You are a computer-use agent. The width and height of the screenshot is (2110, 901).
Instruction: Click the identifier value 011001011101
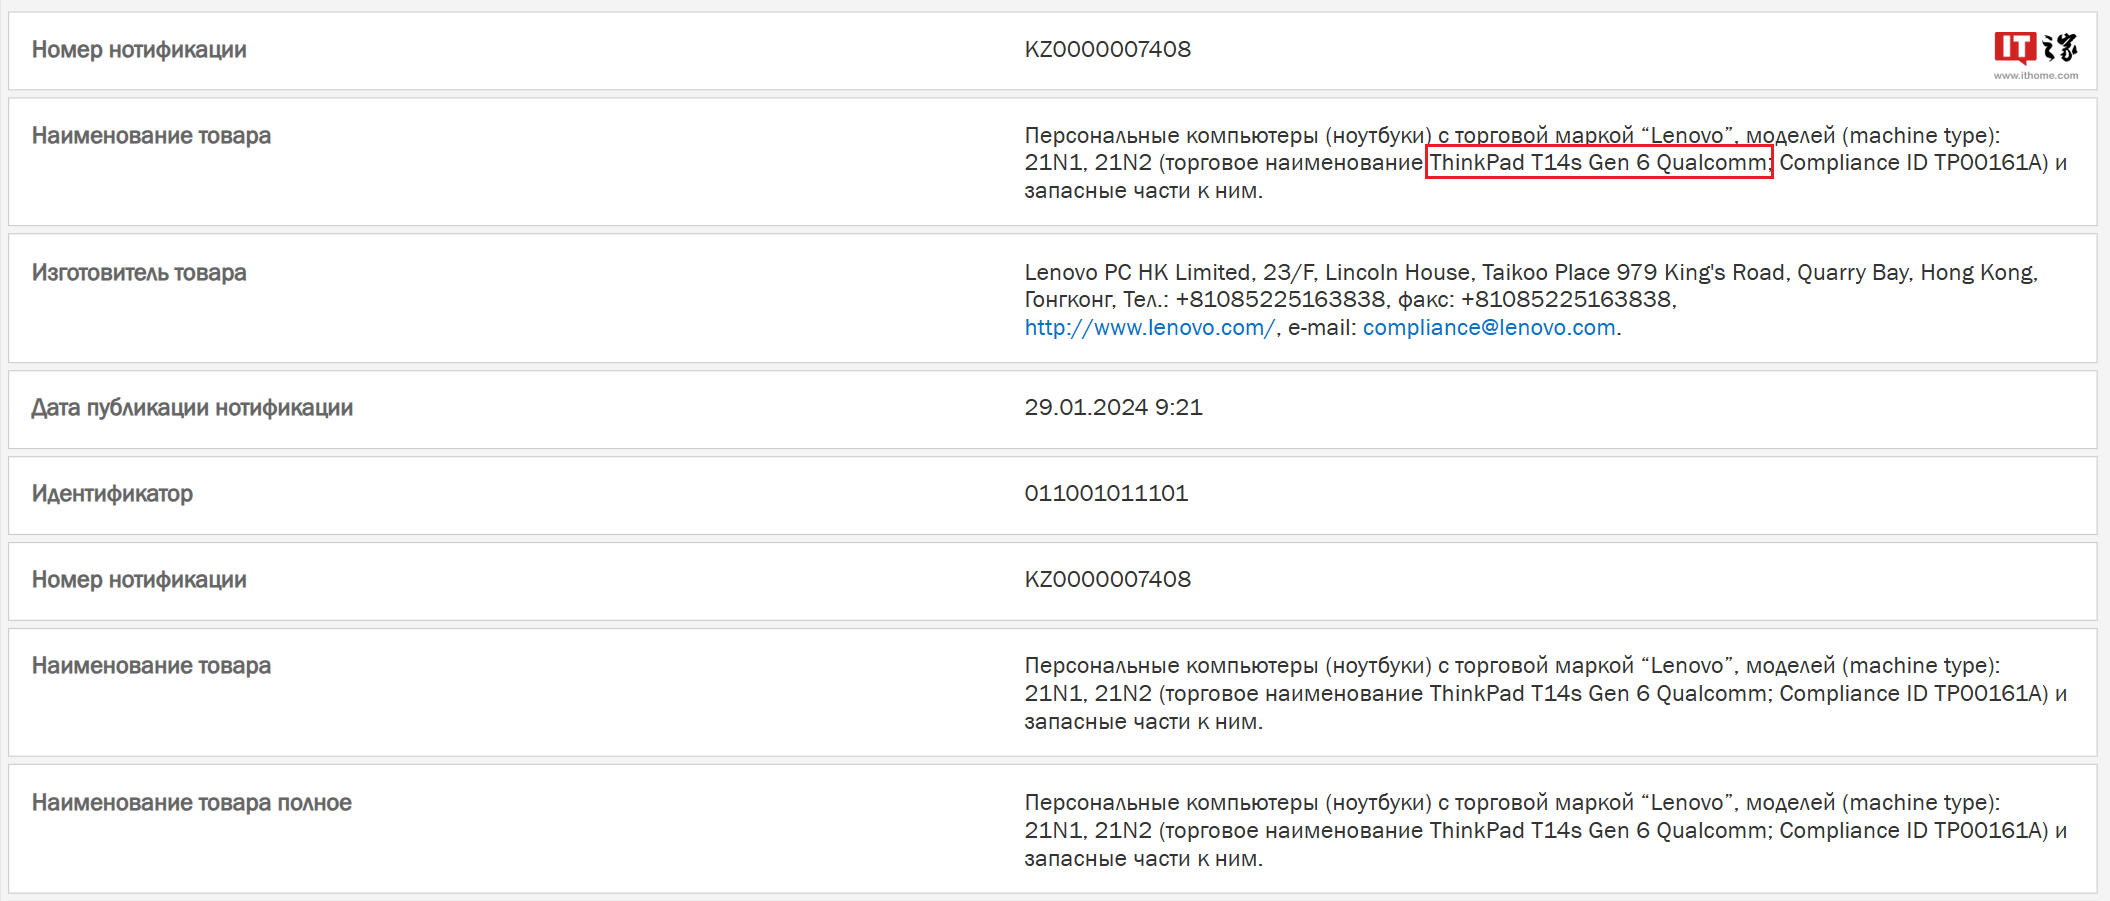(1106, 494)
